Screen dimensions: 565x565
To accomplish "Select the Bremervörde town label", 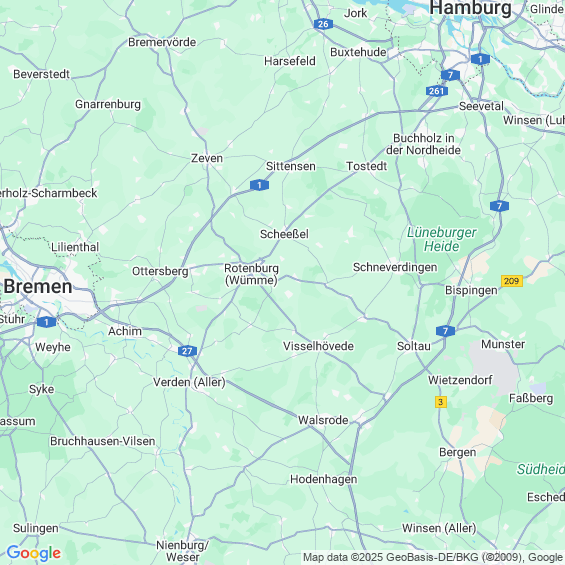I will [x=162, y=42].
